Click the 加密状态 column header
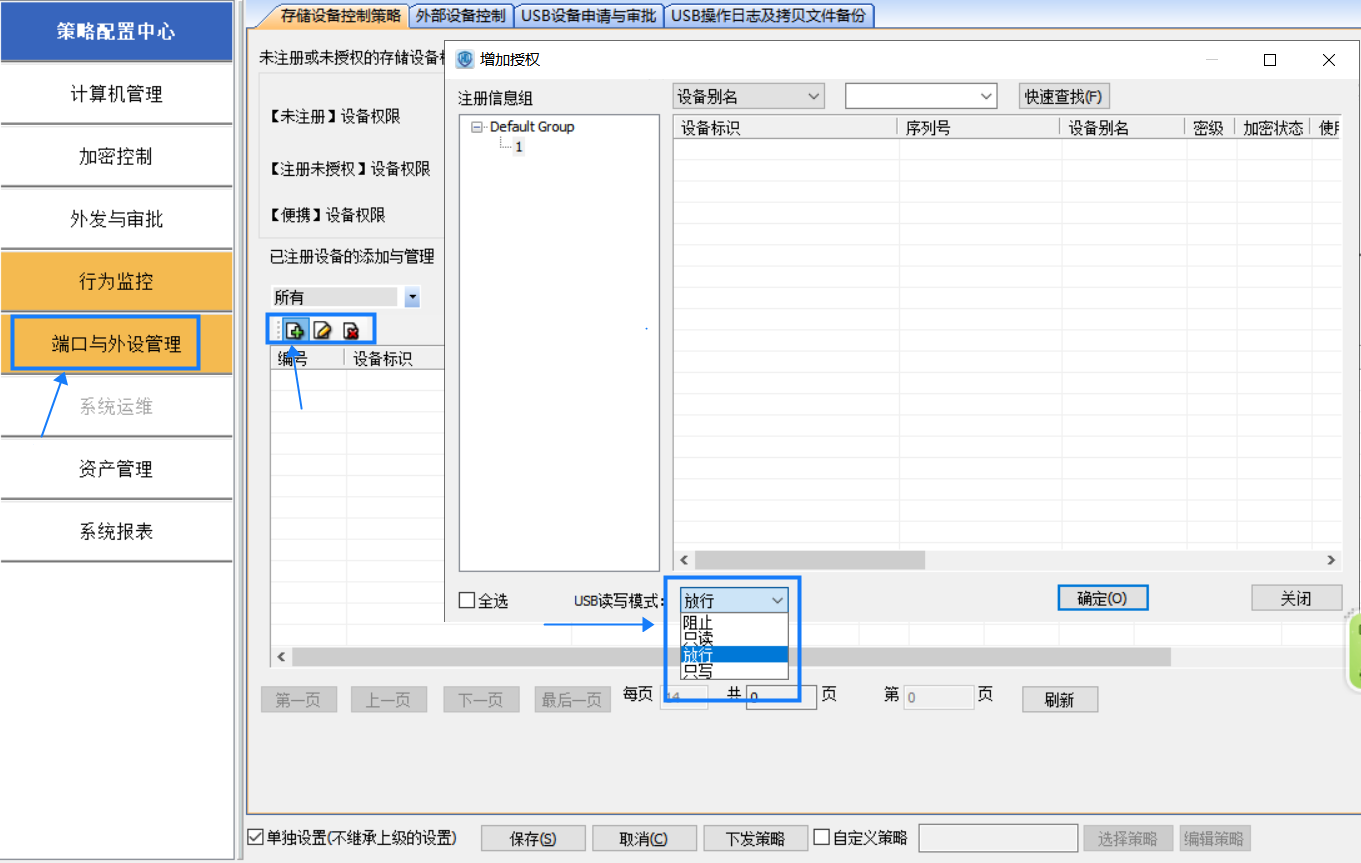The height and width of the screenshot is (863, 1361). click(x=1273, y=128)
